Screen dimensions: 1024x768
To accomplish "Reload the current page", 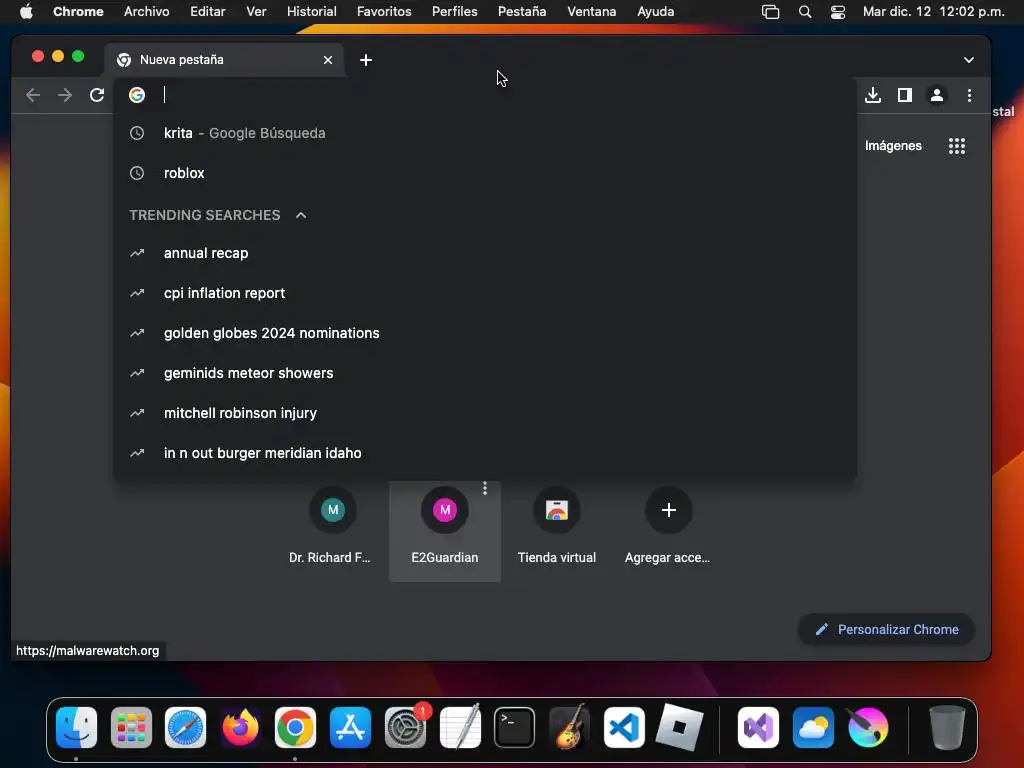I will (97, 95).
